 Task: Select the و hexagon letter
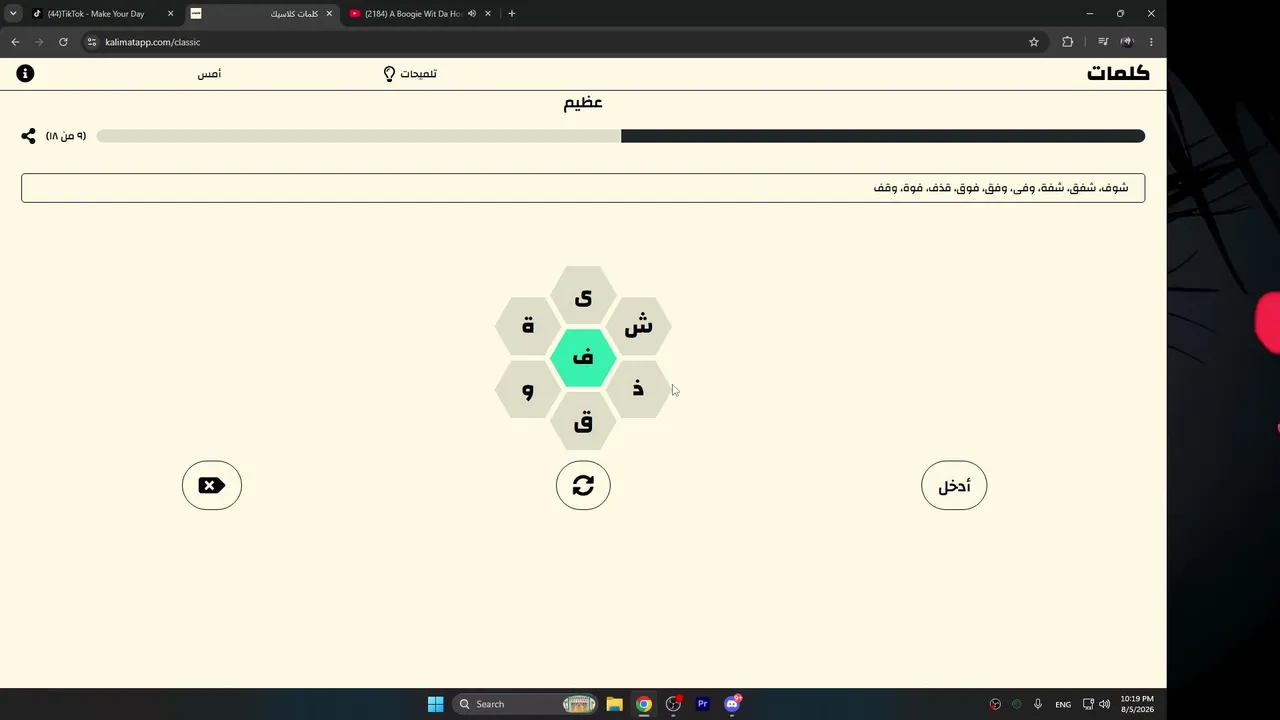tap(528, 389)
